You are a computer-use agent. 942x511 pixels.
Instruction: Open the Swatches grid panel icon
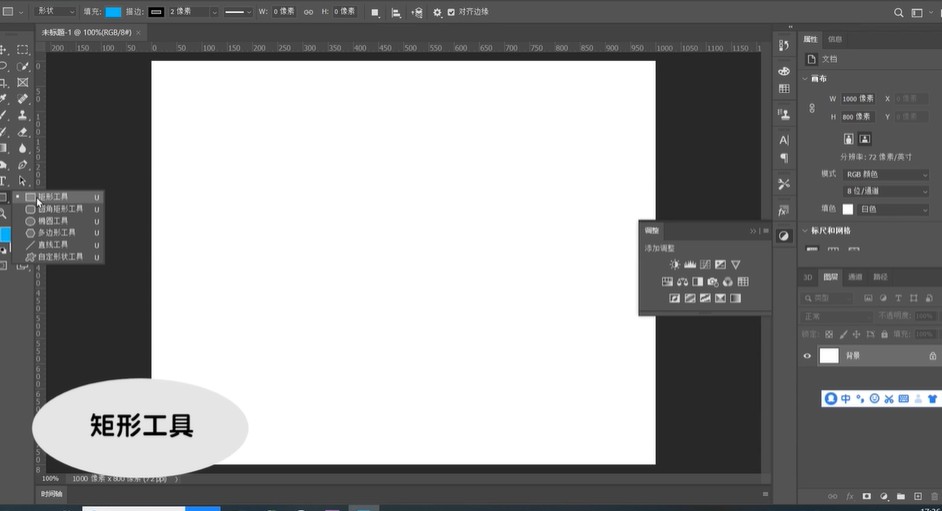[784, 89]
